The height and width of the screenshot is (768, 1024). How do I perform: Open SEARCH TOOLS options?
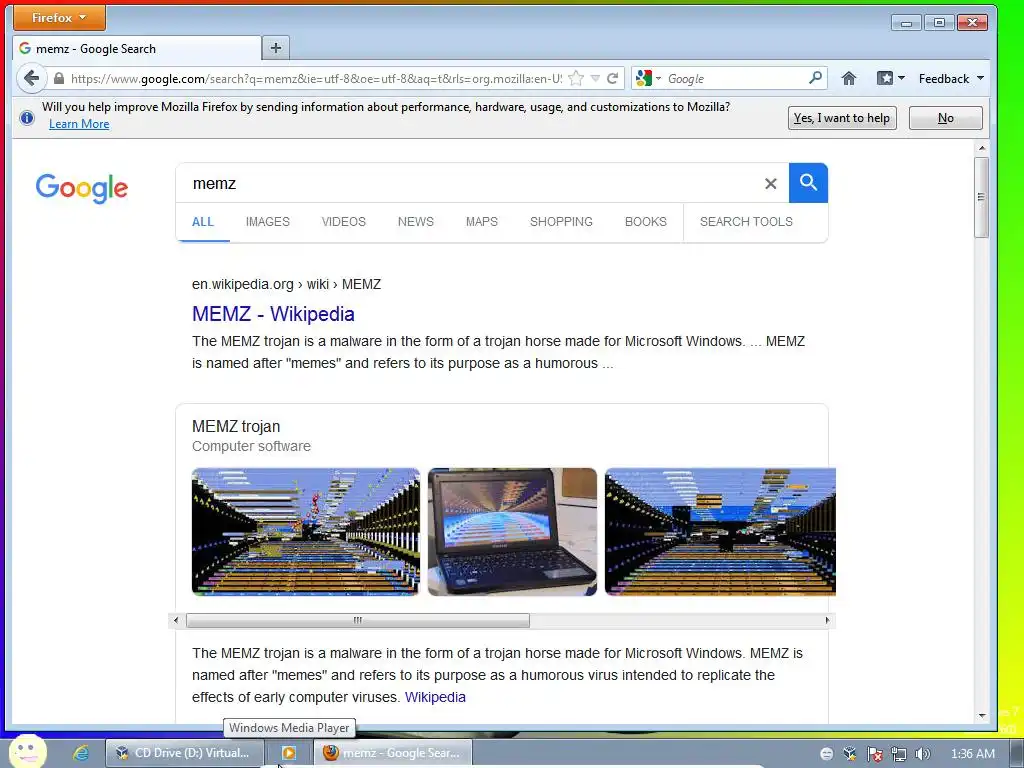pos(746,222)
